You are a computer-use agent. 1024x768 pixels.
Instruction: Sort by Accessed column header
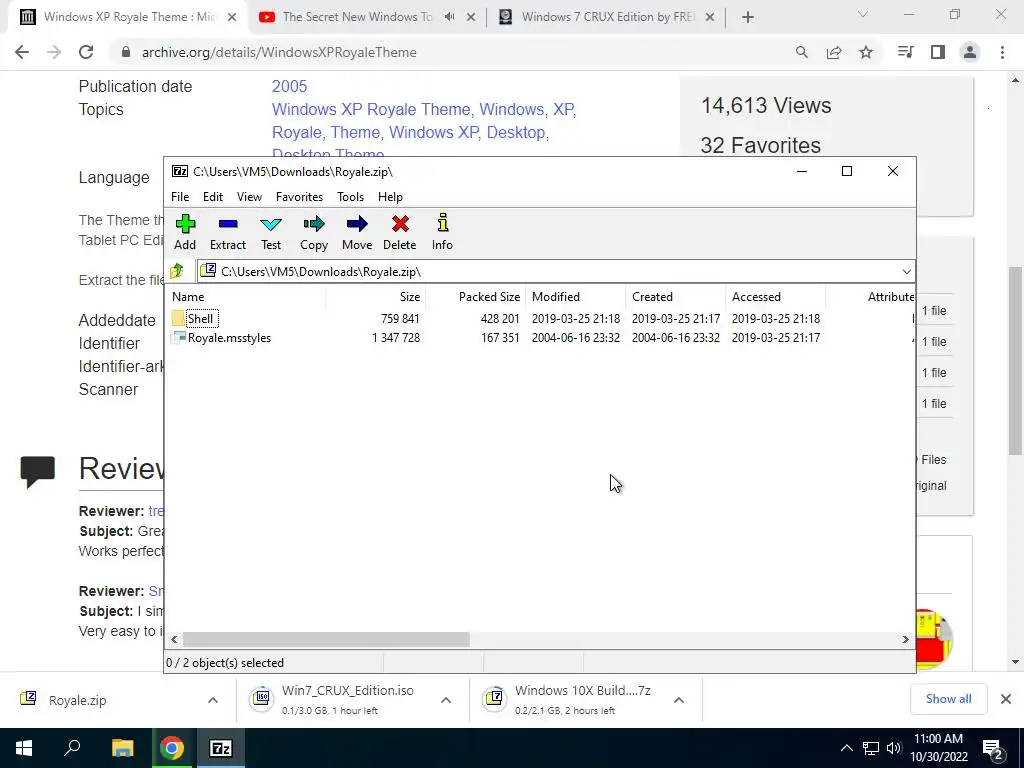point(775,296)
